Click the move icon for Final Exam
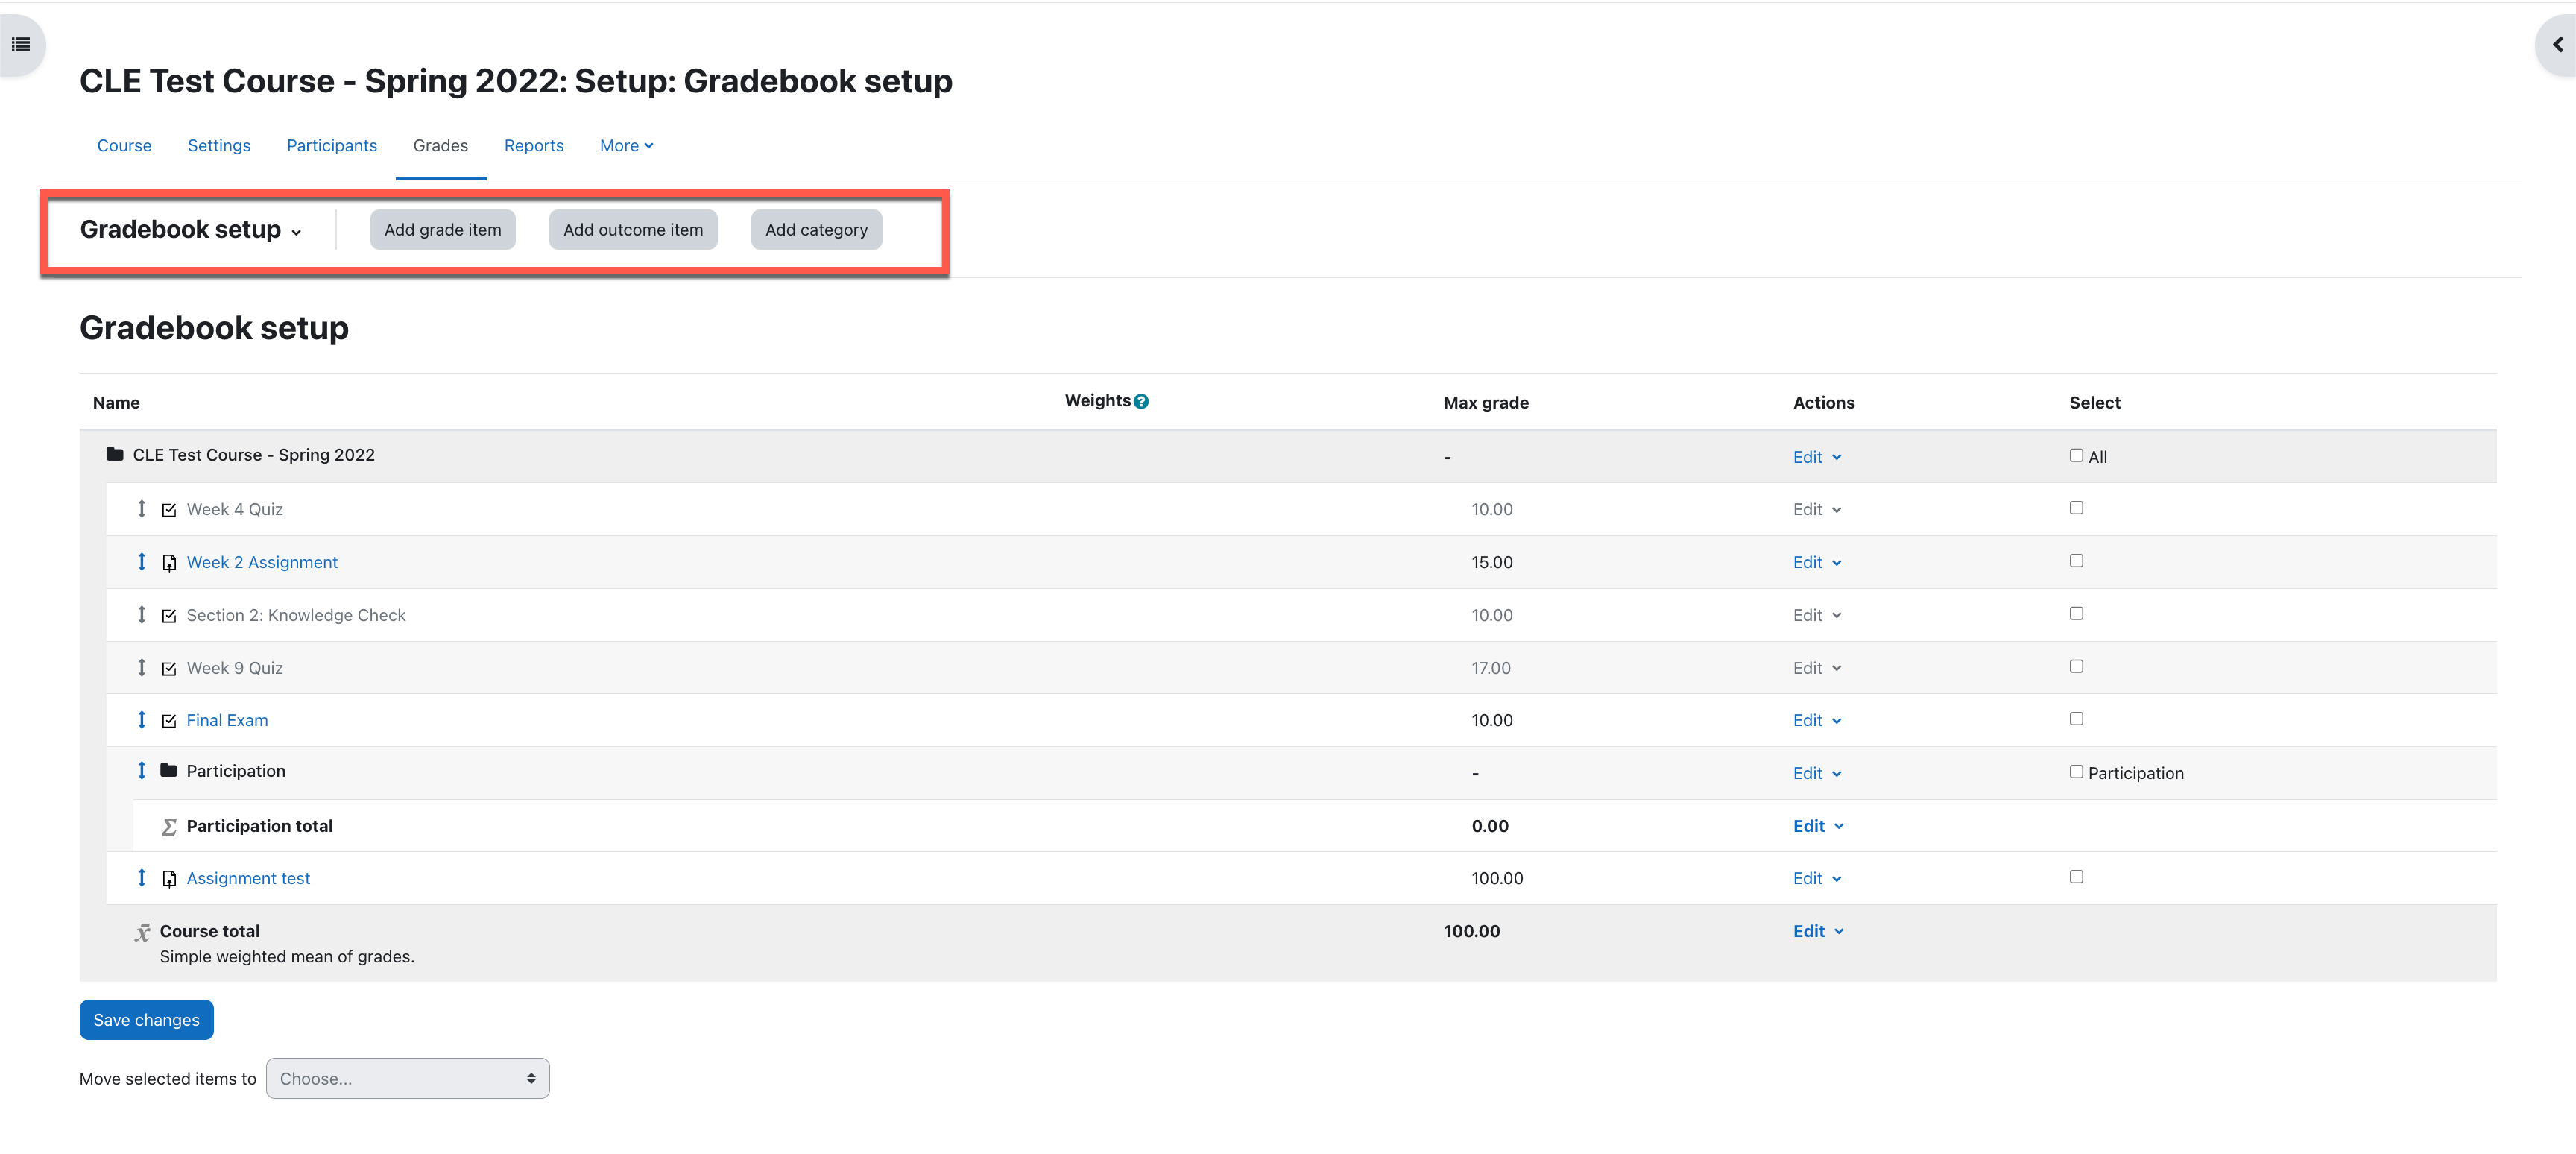Viewport: 2576px width, 1154px height. [142, 720]
